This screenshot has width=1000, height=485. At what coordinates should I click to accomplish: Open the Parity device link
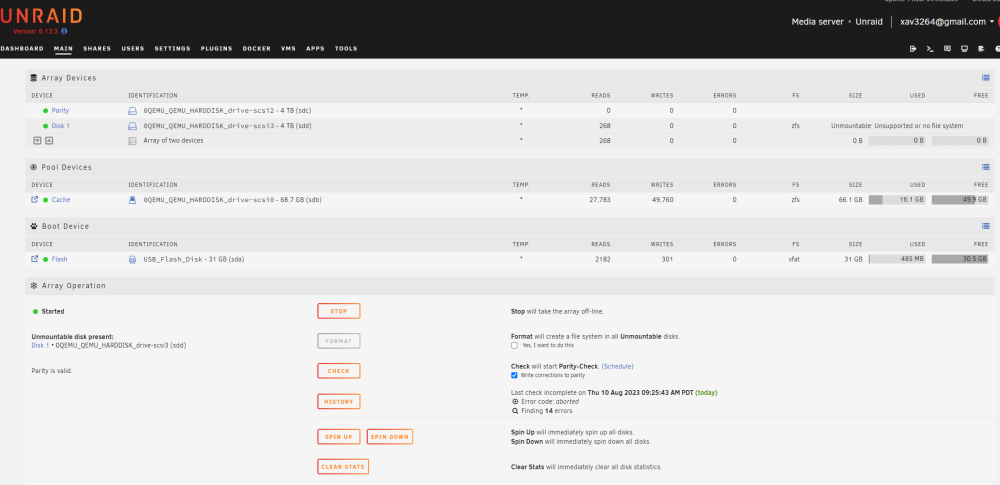[x=61, y=110]
